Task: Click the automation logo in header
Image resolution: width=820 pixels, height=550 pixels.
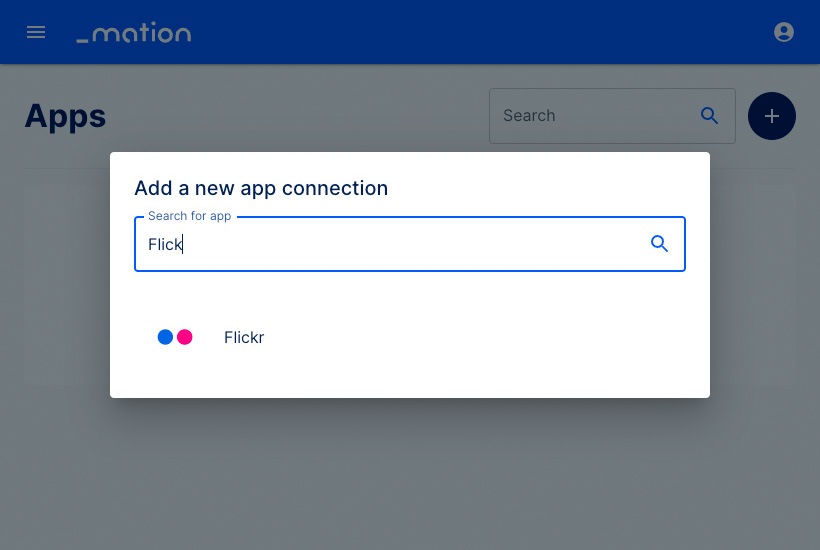Action: coord(134,32)
